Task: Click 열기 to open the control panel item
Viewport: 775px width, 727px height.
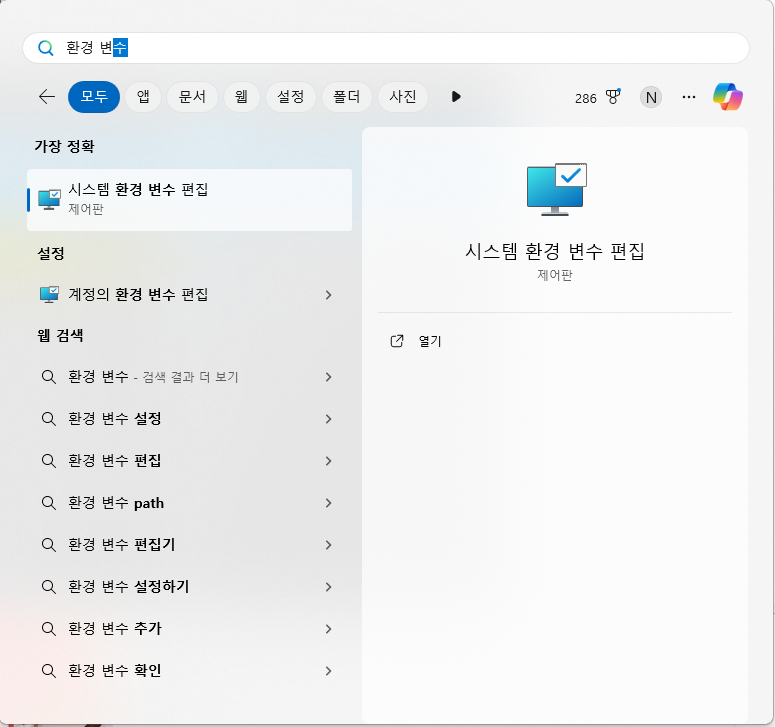Action: point(430,342)
